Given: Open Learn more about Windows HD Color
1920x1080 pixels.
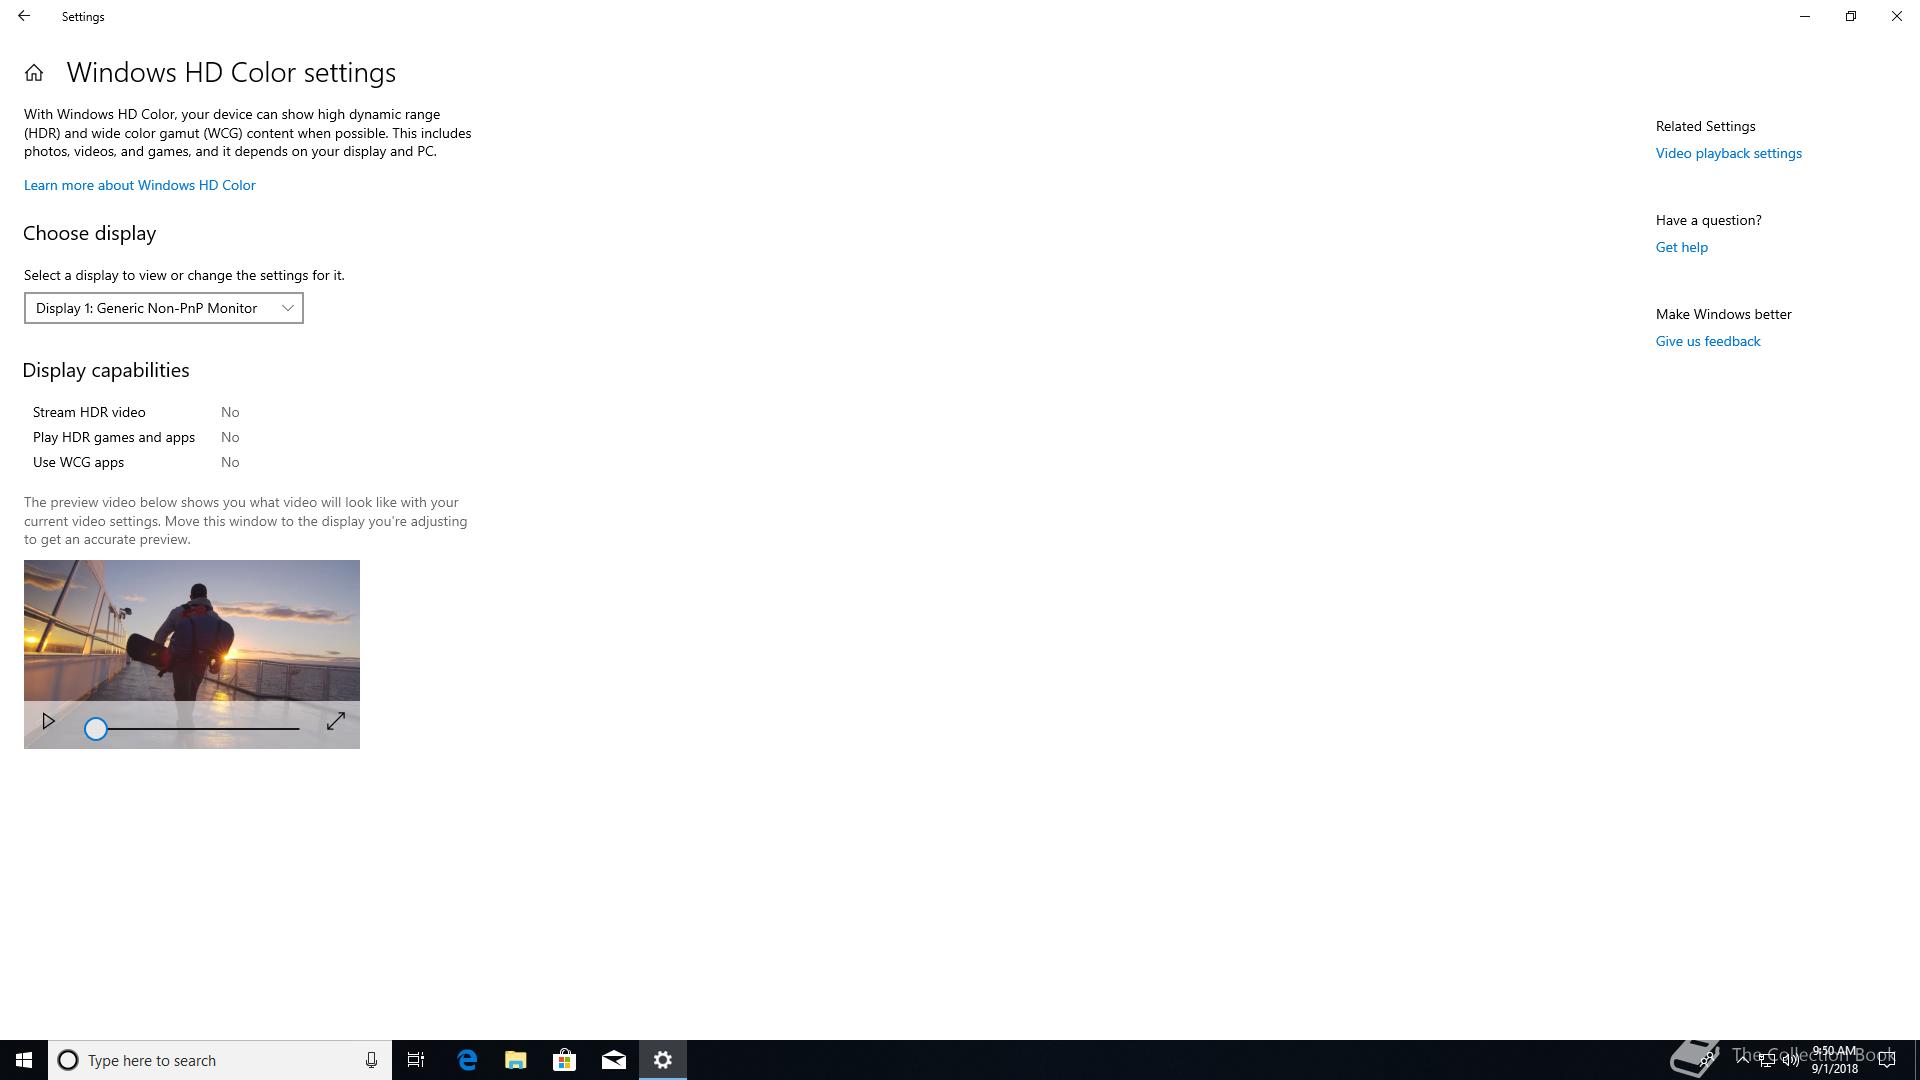Looking at the screenshot, I should pyautogui.click(x=140, y=185).
